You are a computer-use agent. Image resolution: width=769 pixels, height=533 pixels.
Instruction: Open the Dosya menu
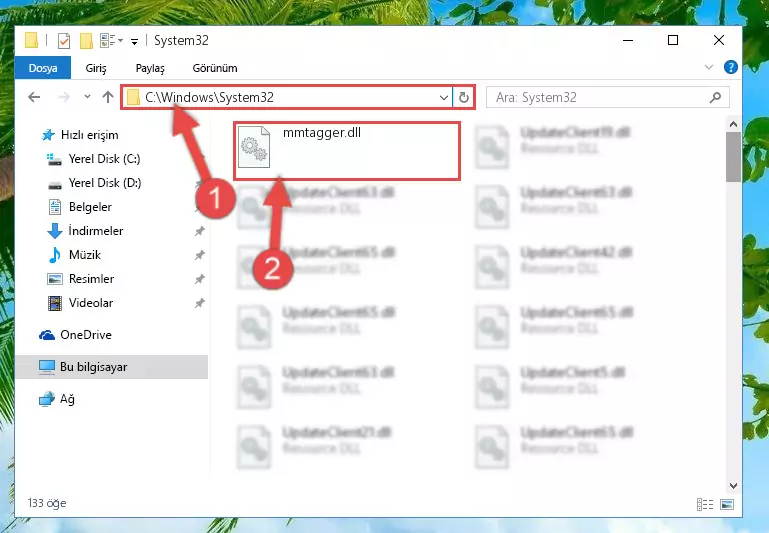(x=43, y=68)
